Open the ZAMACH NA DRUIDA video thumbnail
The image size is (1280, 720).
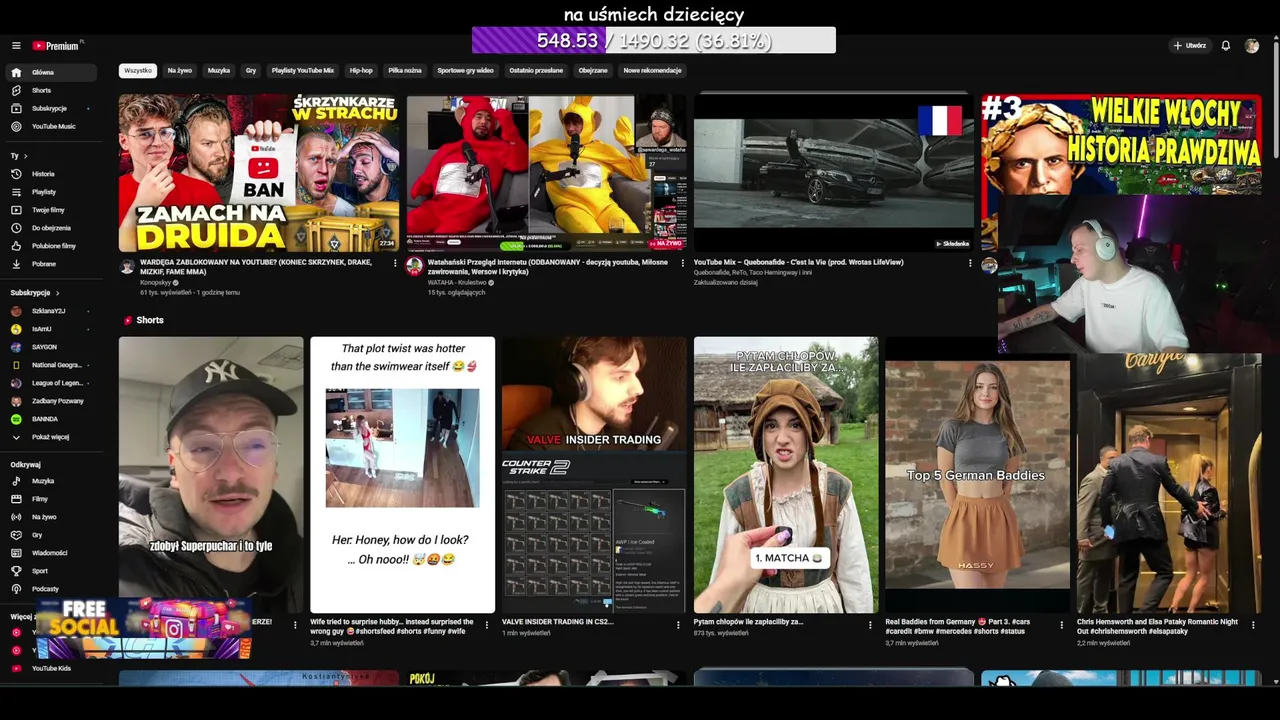[x=259, y=173]
